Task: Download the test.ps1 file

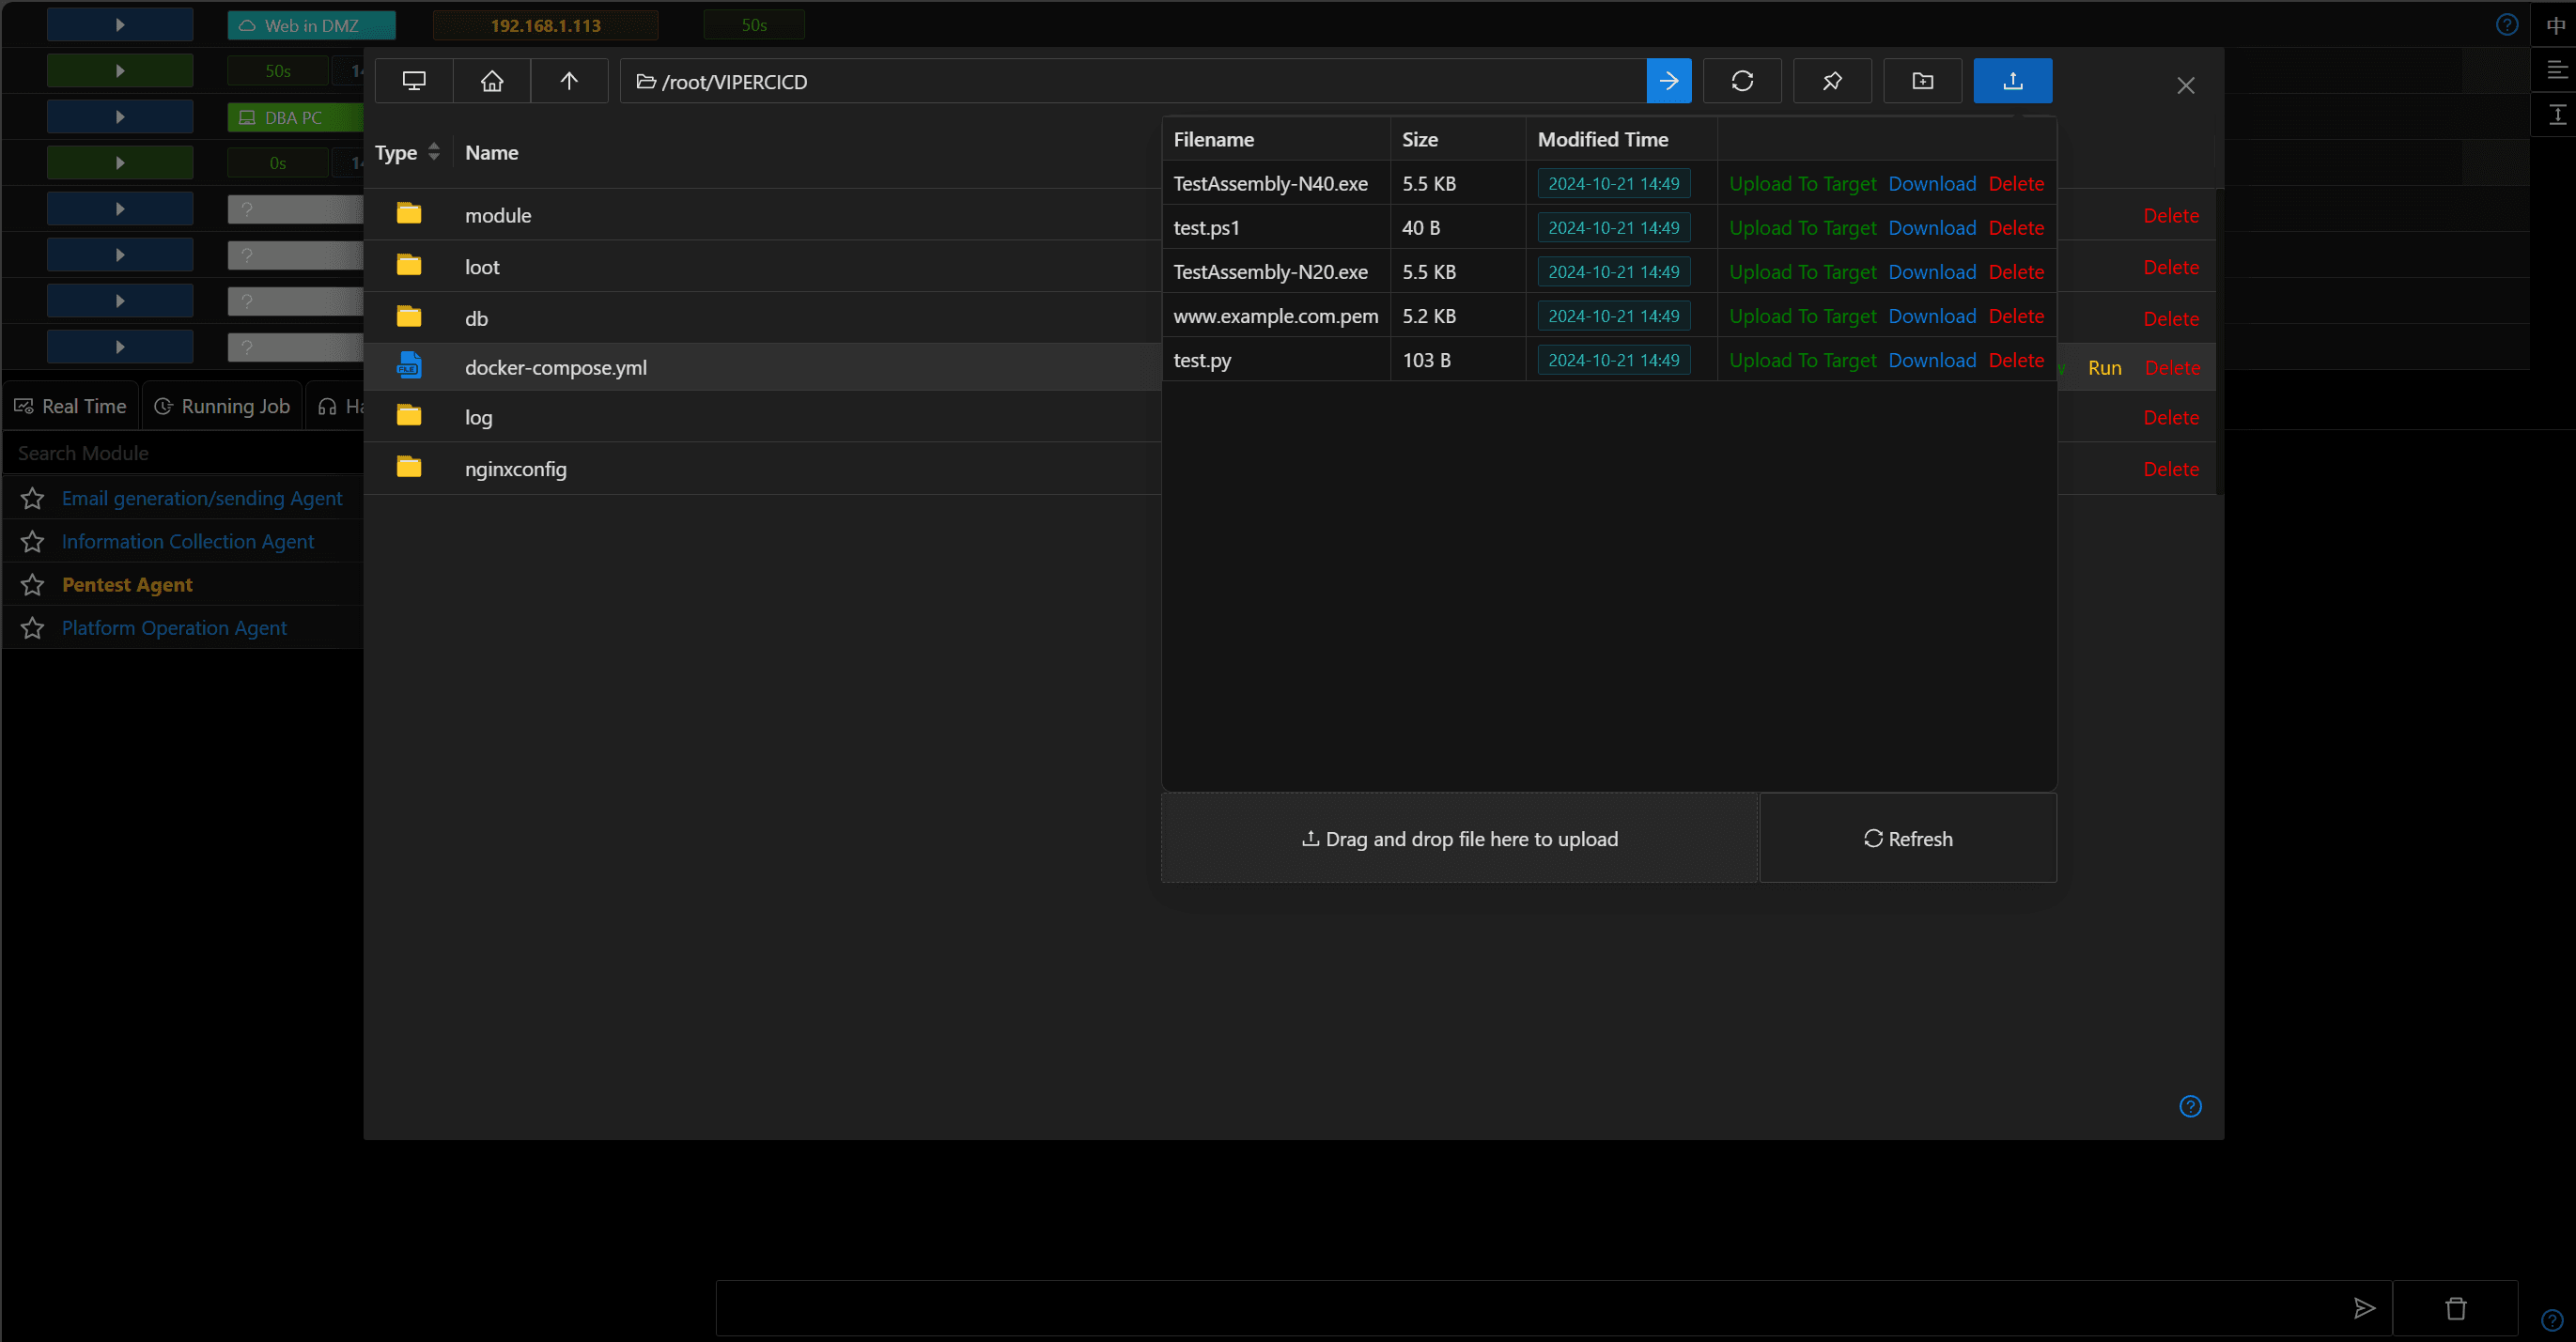Action: pos(1931,228)
